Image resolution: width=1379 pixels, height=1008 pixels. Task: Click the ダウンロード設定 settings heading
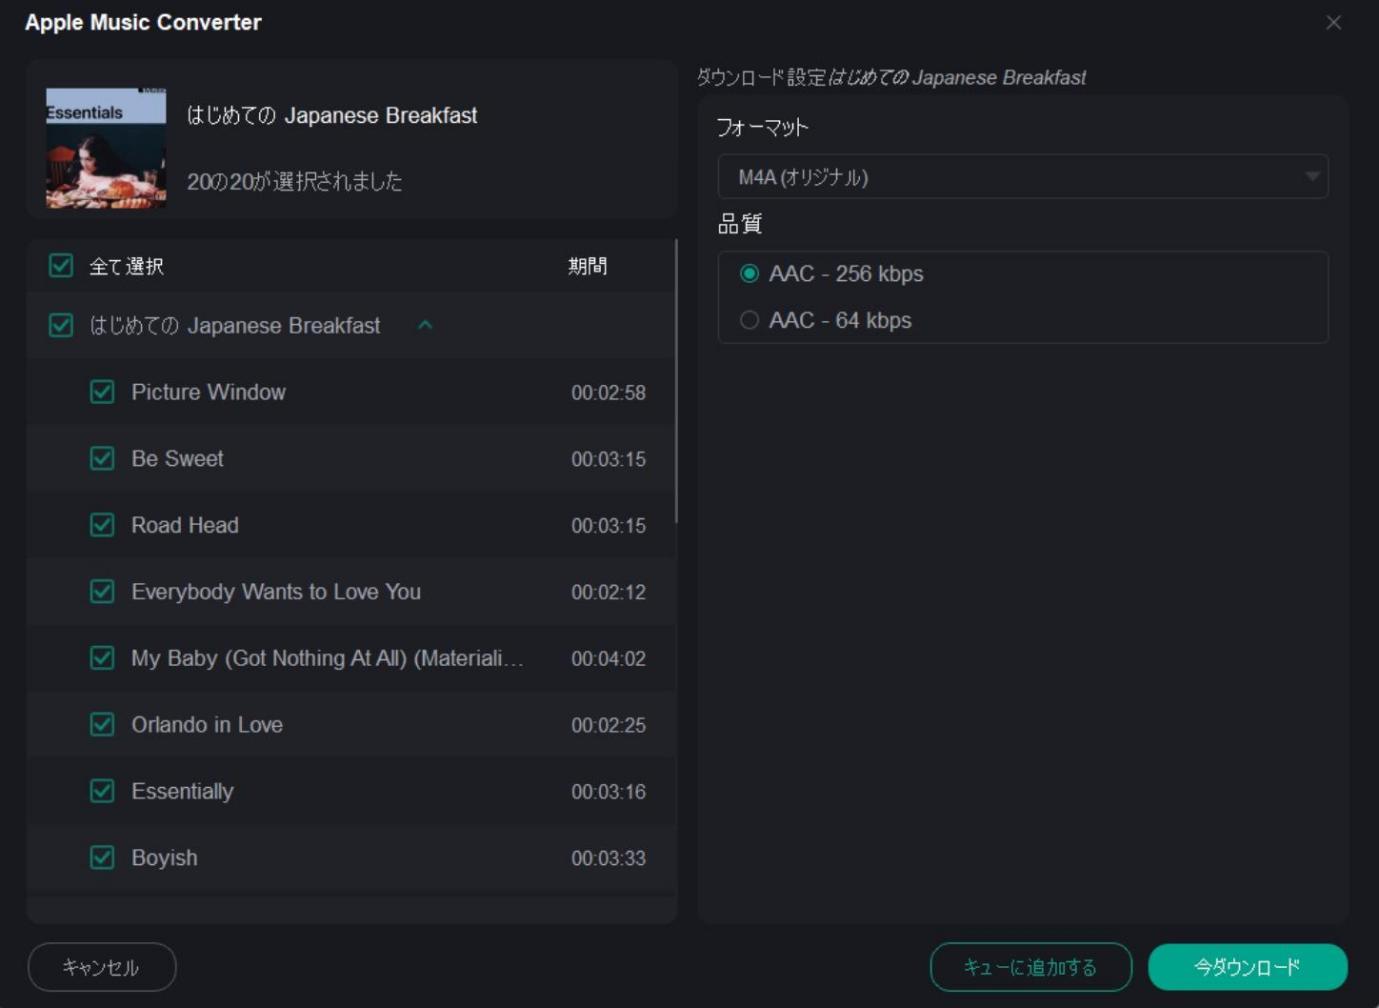tap(761, 77)
